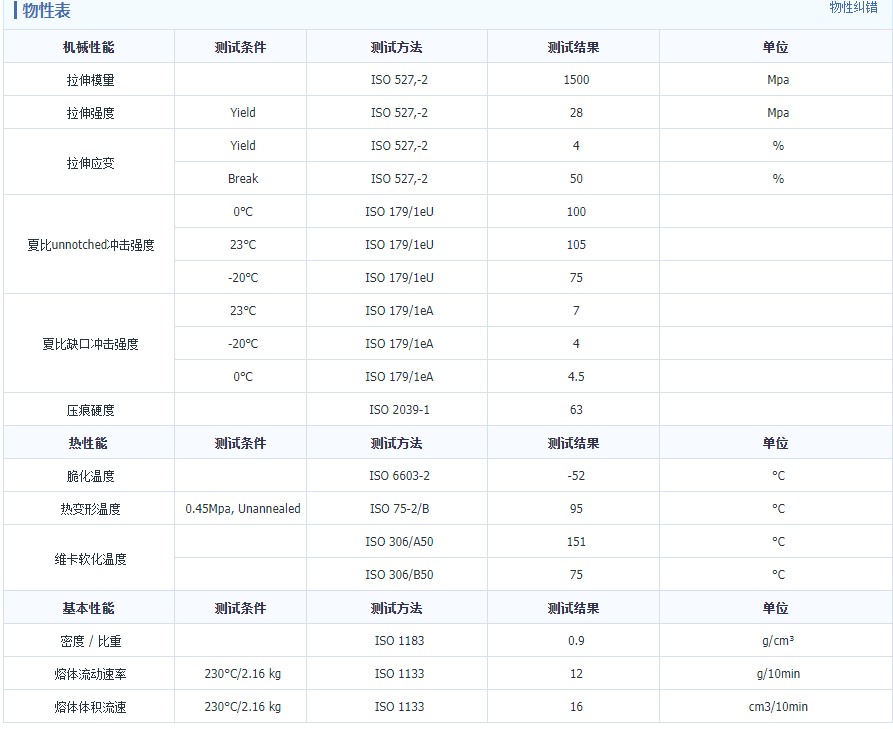Click the 熔体体积流速 row label
Viewport: 893px width, 729px height.
(x=90, y=707)
